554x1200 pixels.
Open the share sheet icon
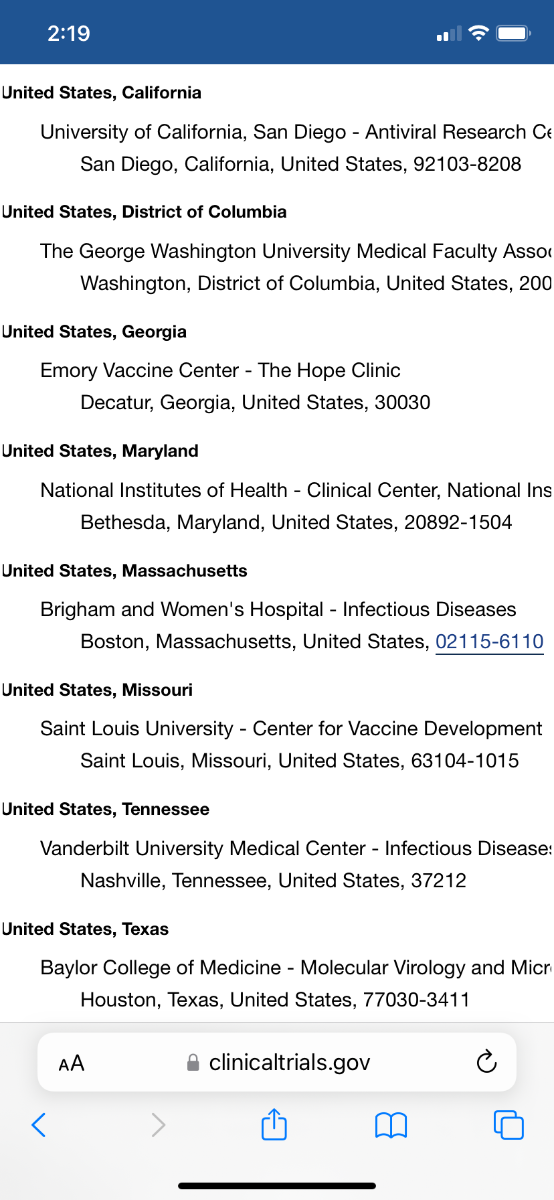click(x=274, y=1124)
